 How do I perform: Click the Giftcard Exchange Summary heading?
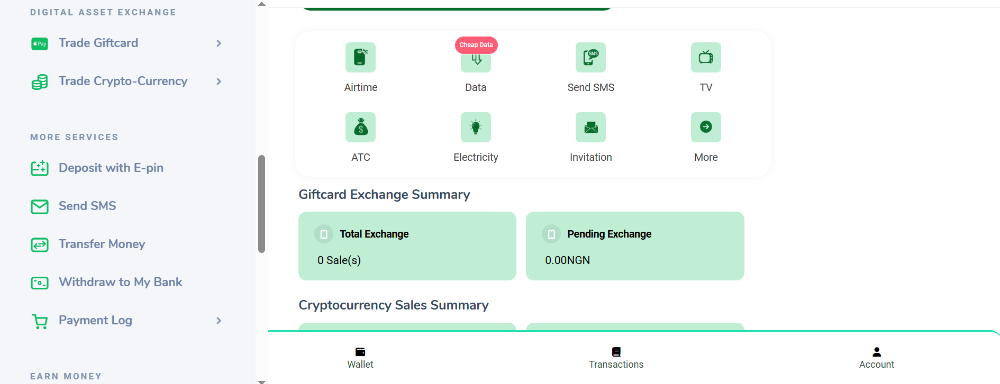[384, 195]
